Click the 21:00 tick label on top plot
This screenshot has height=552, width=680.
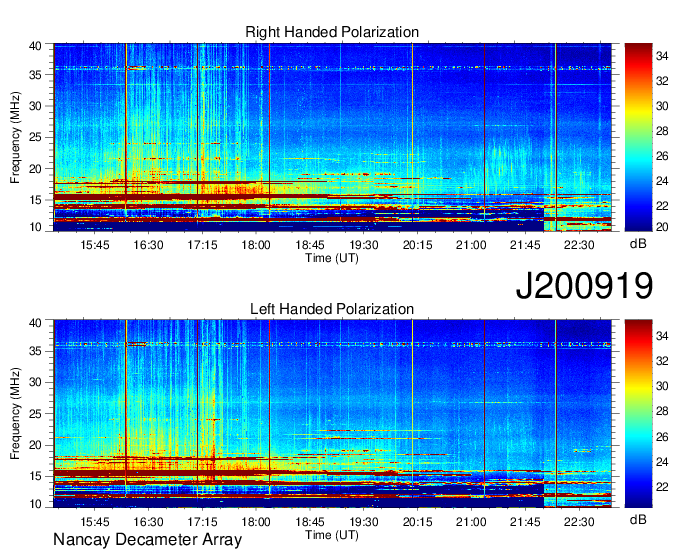pos(471,245)
